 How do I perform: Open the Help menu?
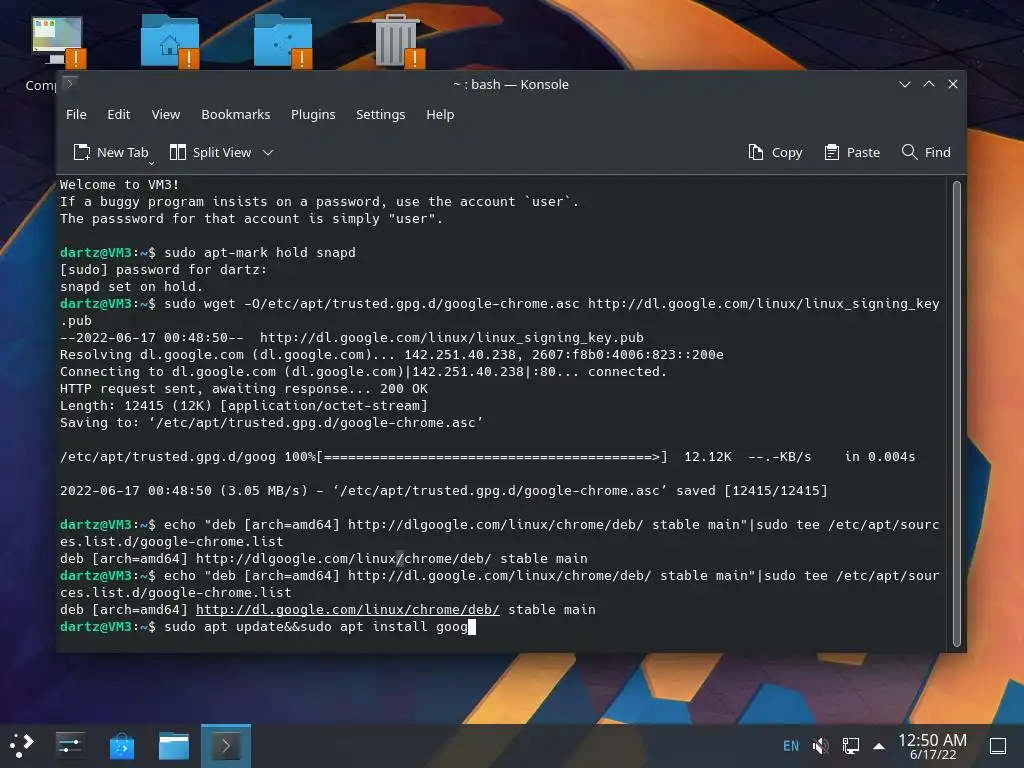click(x=440, y=114)
